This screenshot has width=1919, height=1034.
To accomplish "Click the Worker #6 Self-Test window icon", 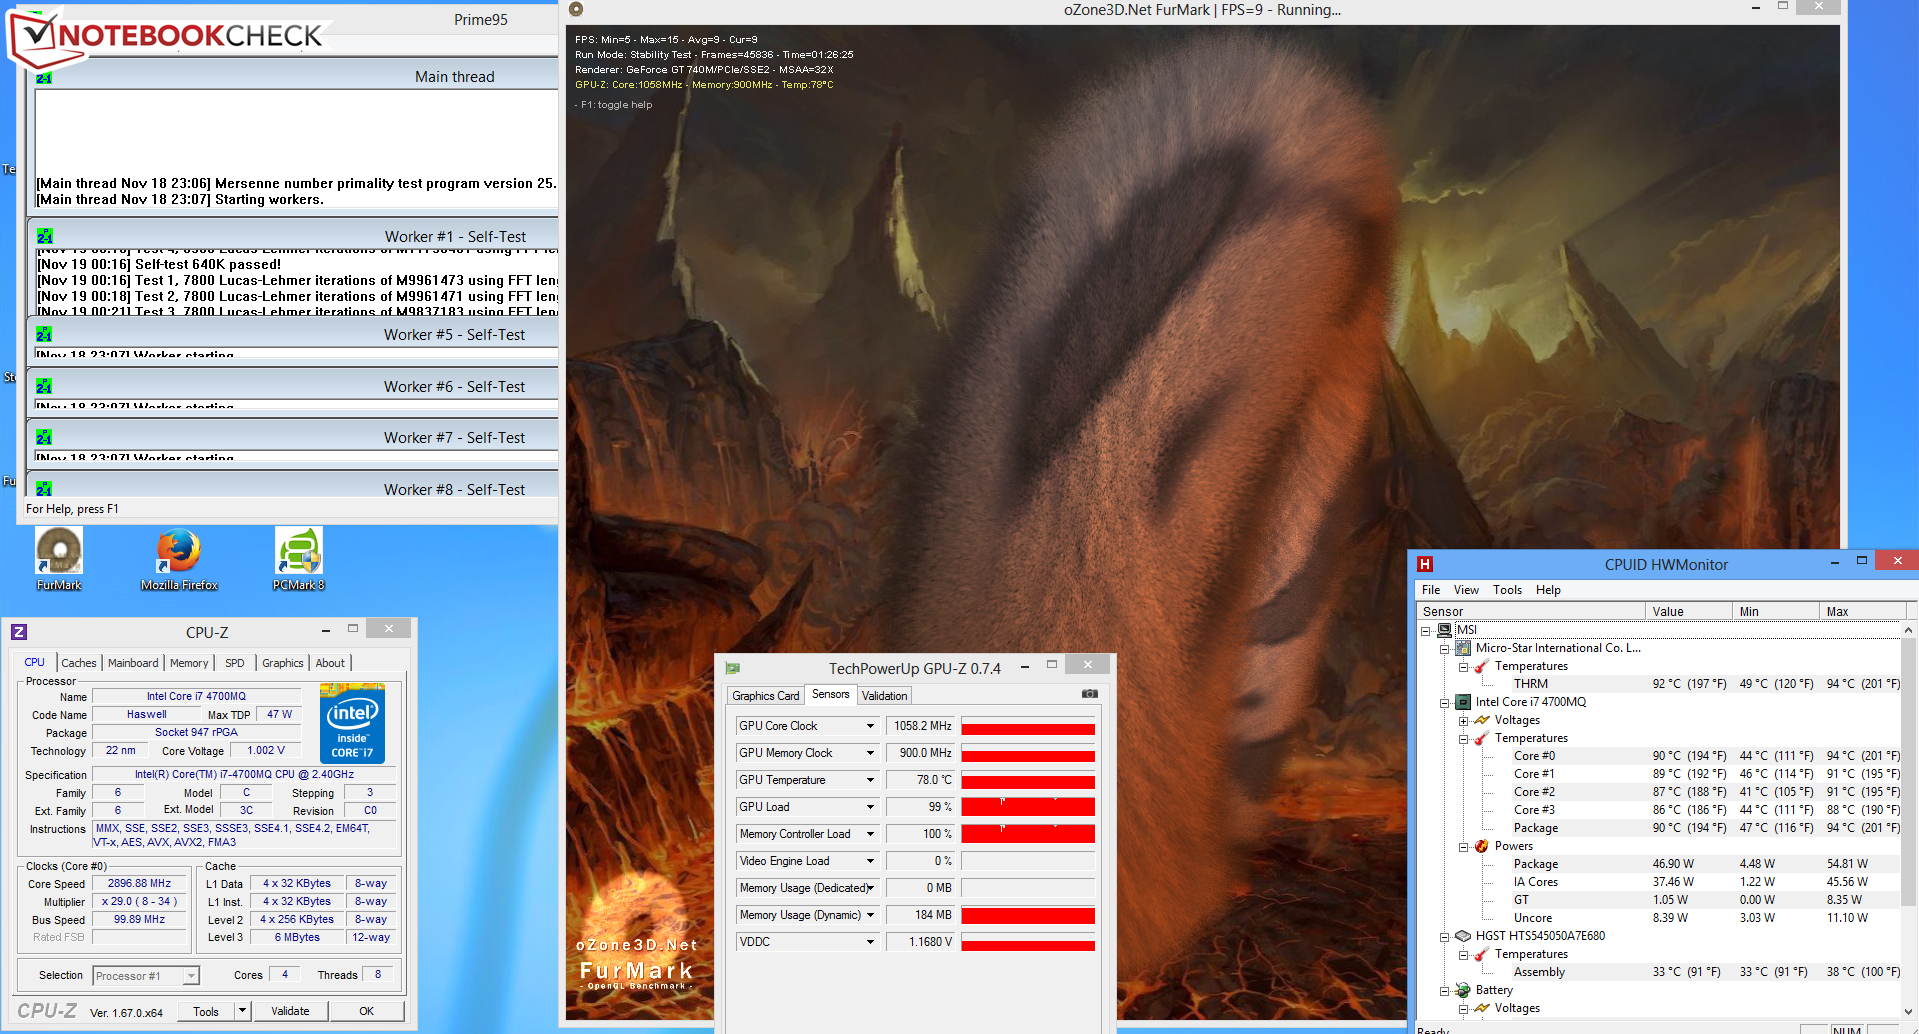I will click(x=44, y=386).
